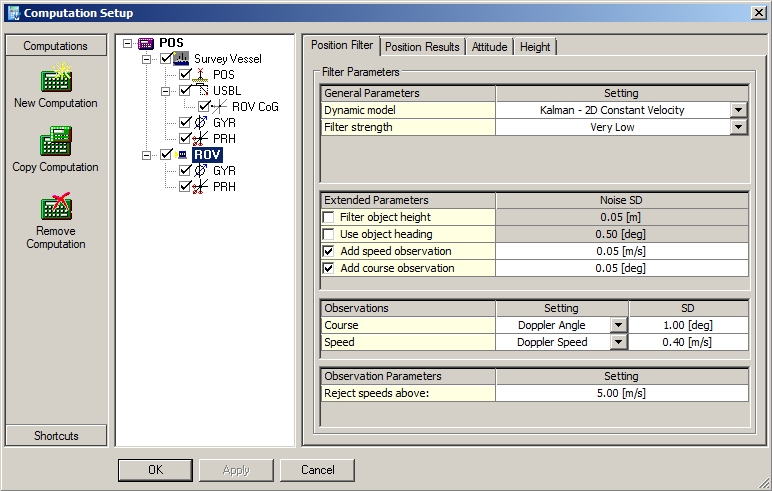Viewport: 772px width, 491px height.
Task: Switch to the Position Results tab
Action: point(422,47)
